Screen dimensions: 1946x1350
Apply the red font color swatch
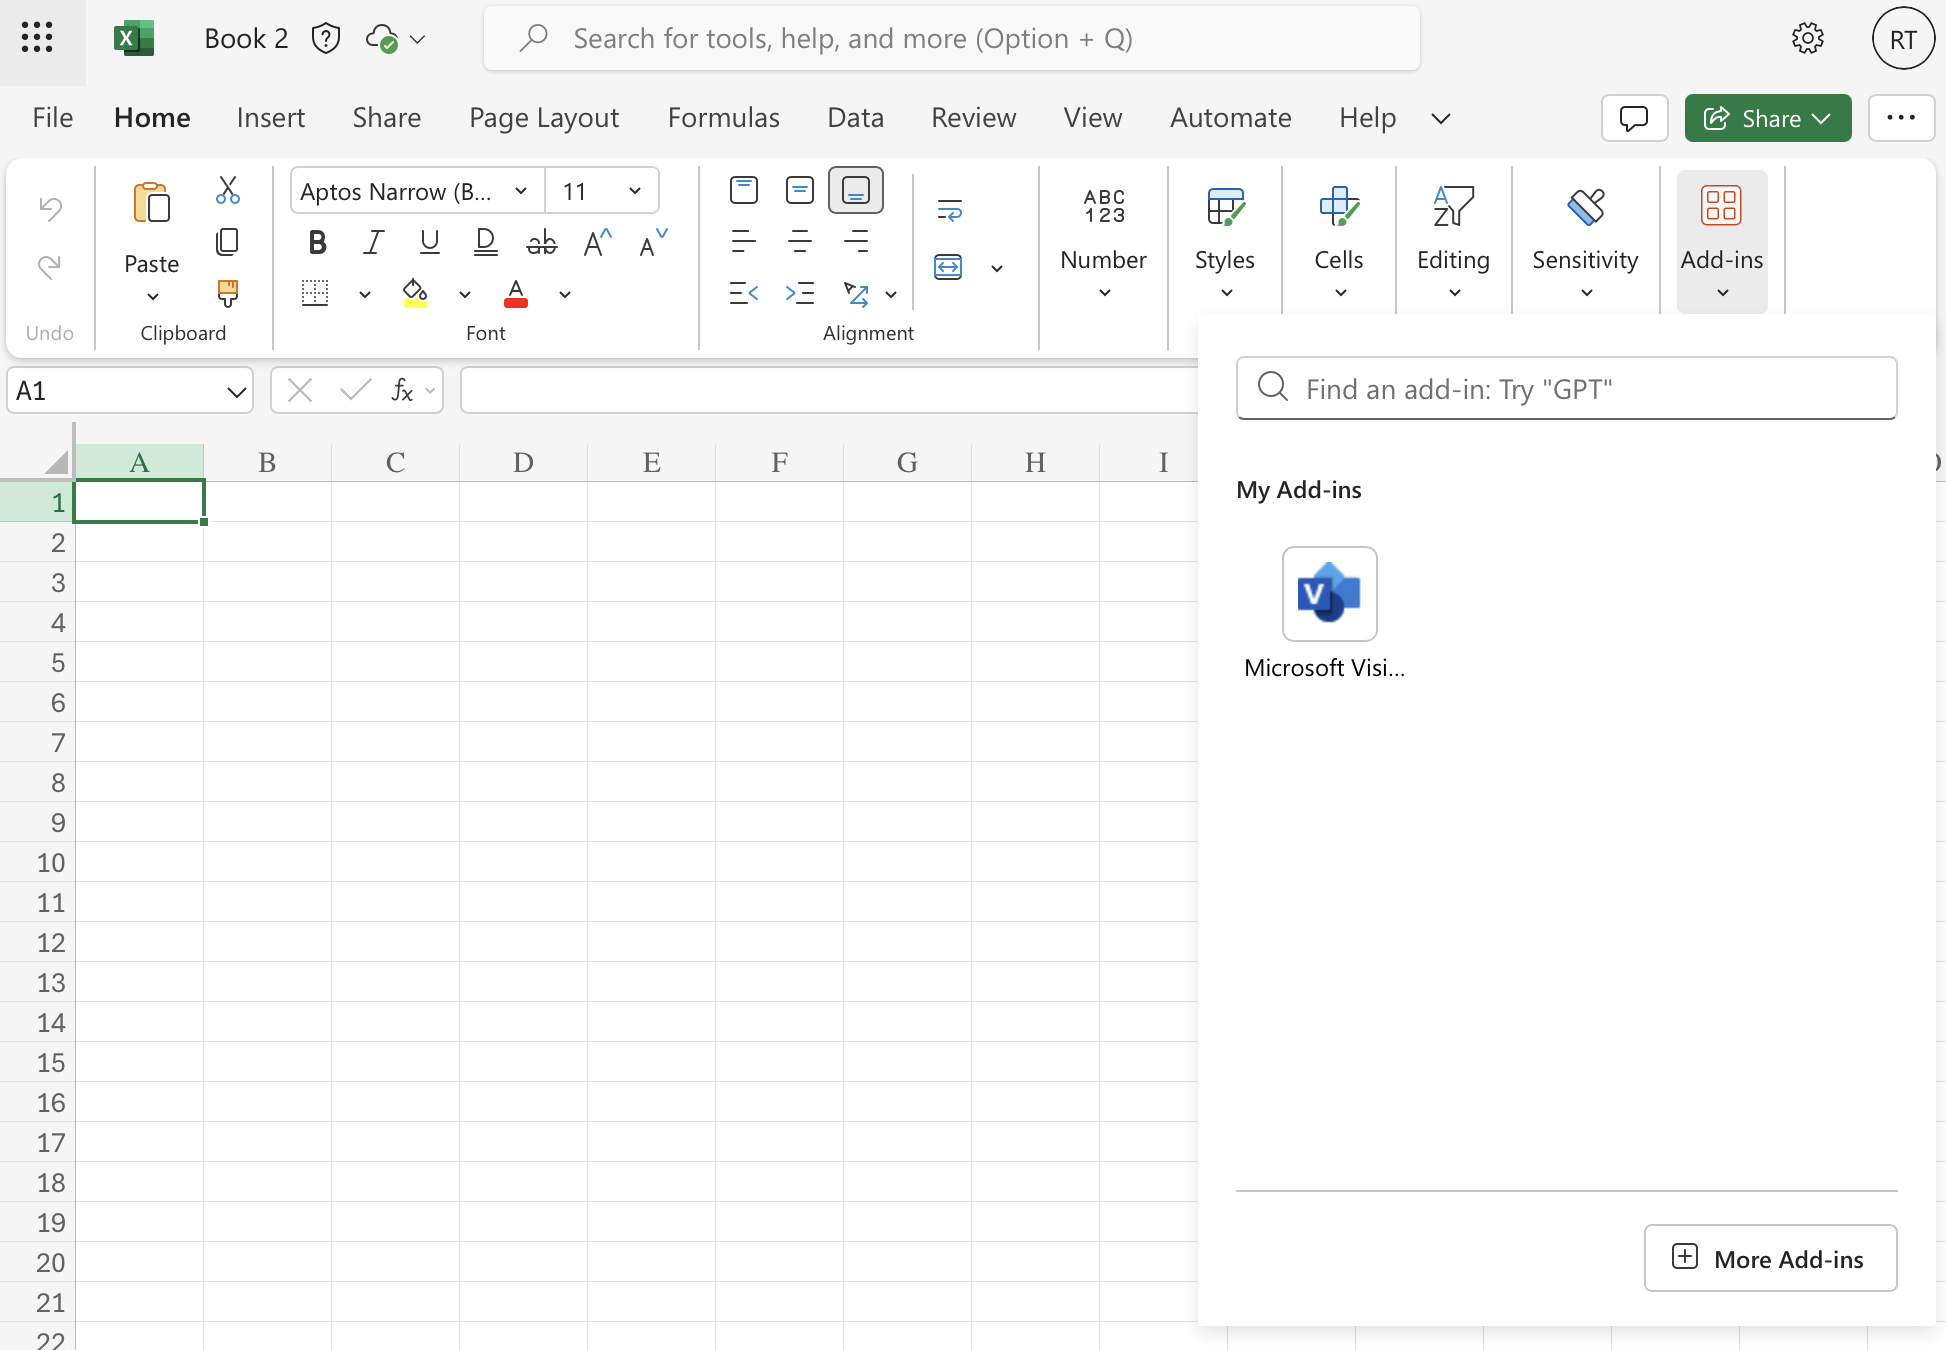coord(516,293)
